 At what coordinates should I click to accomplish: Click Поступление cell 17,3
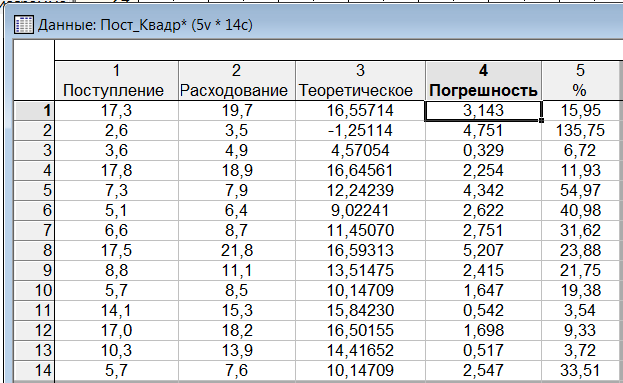[x=116, y=110]
